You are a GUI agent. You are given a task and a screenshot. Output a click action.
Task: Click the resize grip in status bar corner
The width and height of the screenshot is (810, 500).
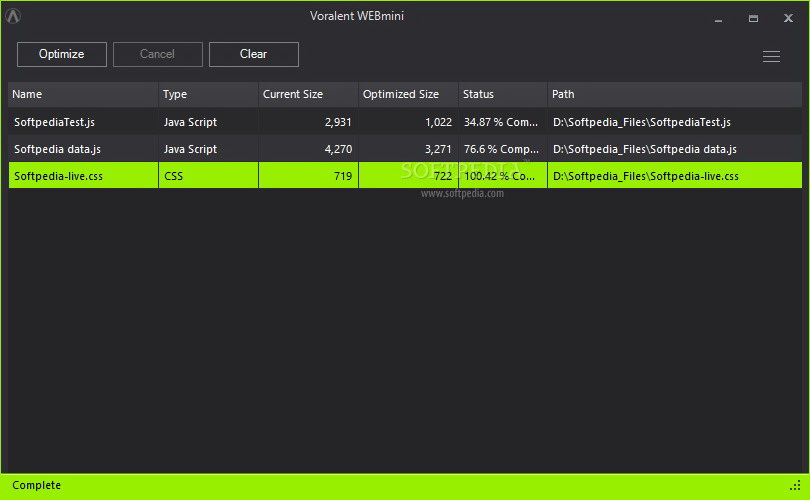(x=795, y=485)
